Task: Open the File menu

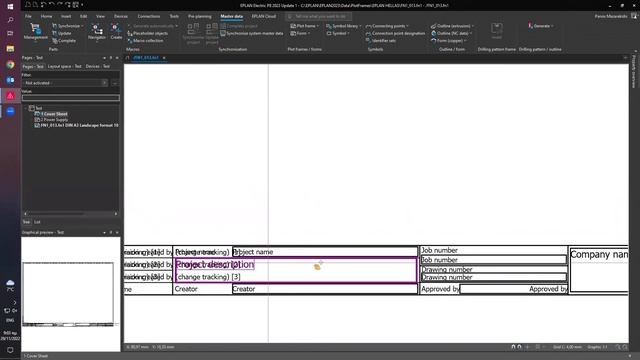Action: [x=28, y=16]
